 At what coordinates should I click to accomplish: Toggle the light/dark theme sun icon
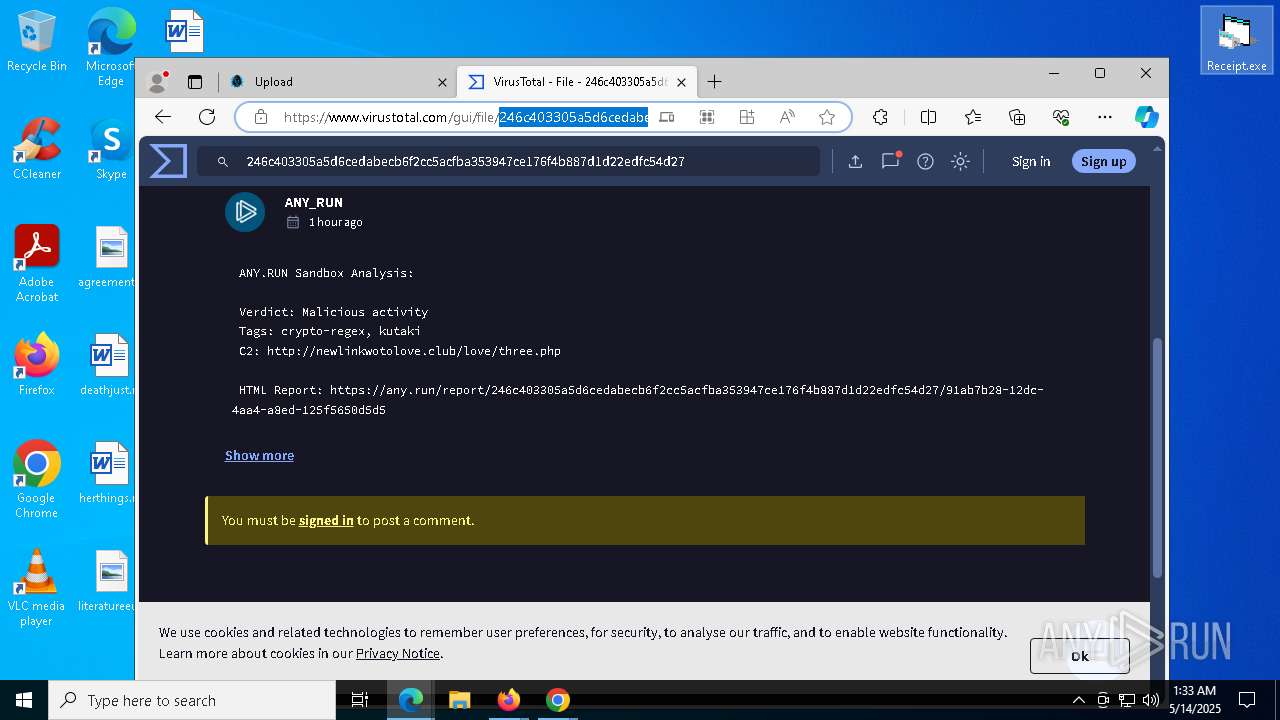(x=960, y=161)
